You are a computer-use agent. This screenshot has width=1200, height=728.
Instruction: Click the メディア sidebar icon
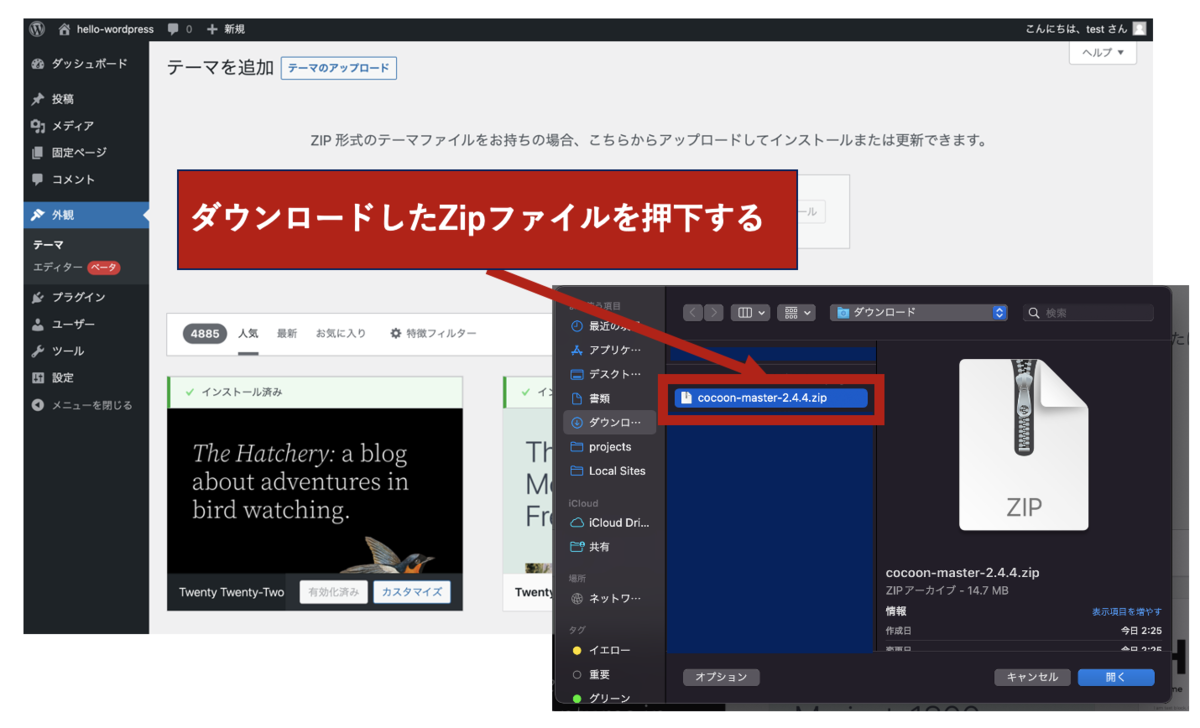click(x=38, y=126)
